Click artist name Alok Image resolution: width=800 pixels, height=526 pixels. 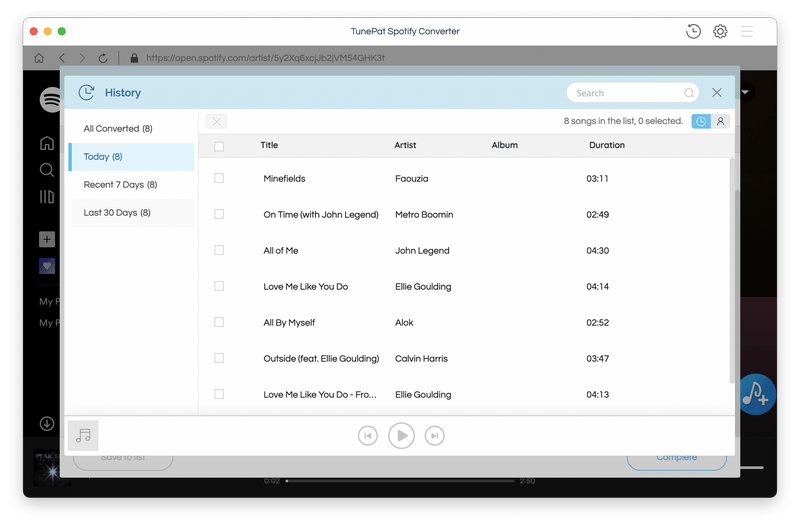(x=404, y=322)
